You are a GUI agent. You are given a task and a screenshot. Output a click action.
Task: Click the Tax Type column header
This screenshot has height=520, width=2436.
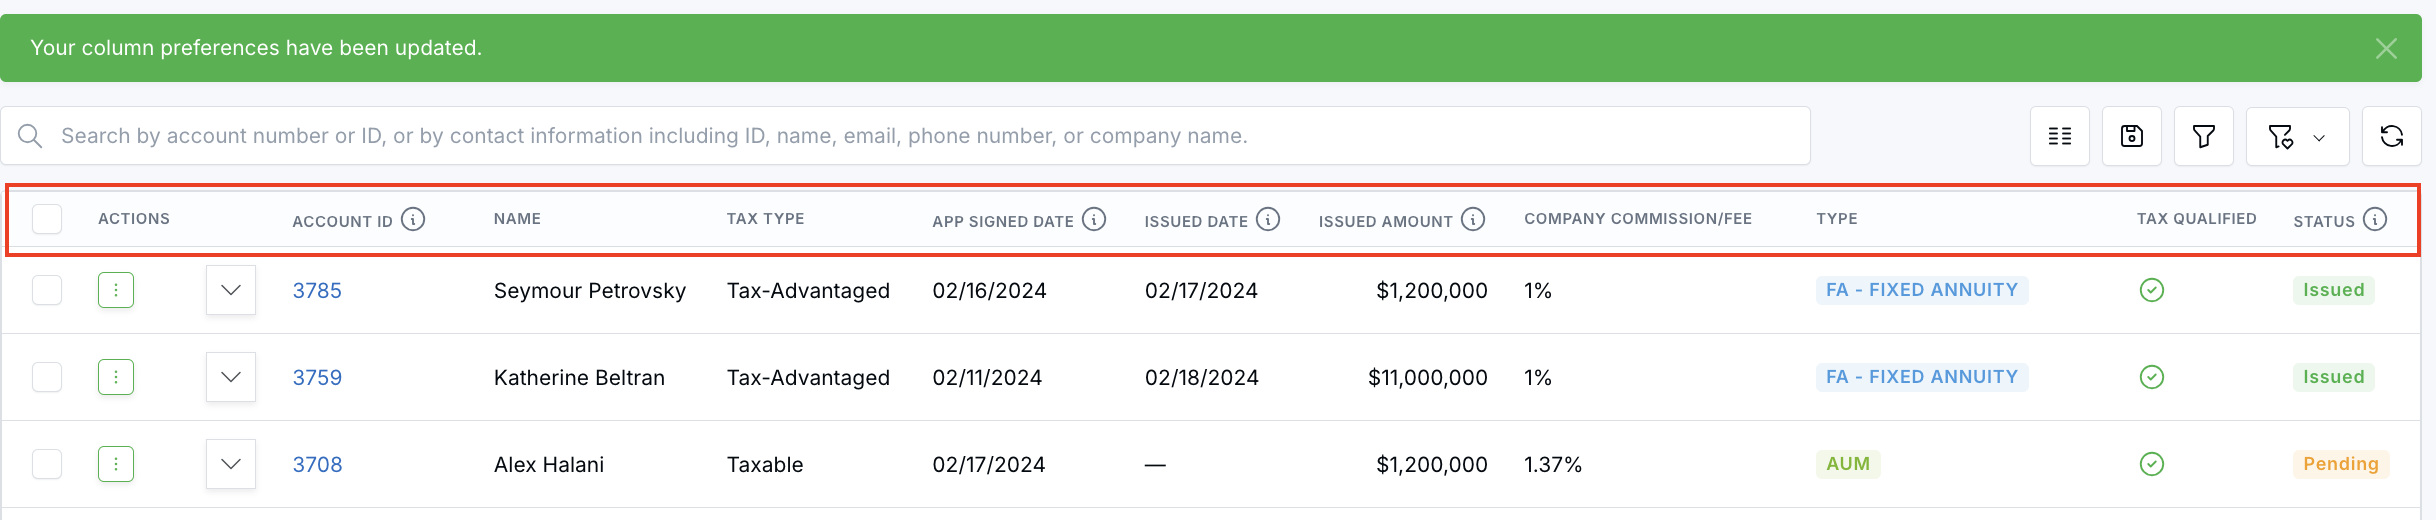(765, 219)
